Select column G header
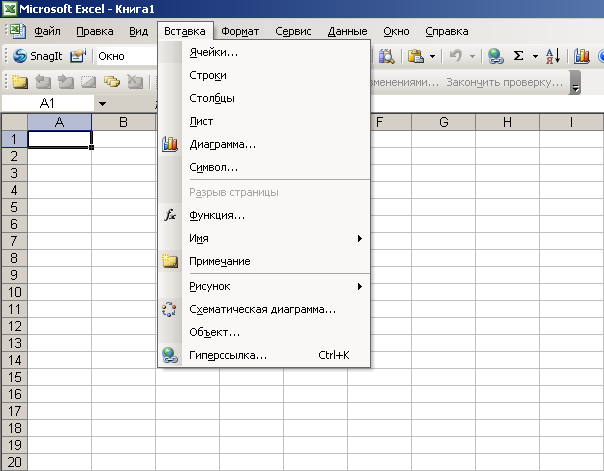 443,122
